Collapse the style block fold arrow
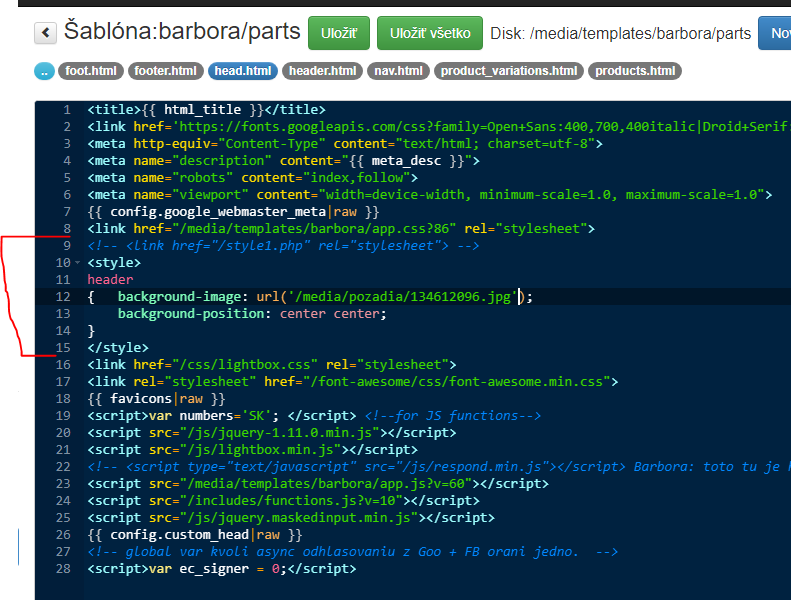Viewport: 791px width, 600px height. (x=77, y=262)
